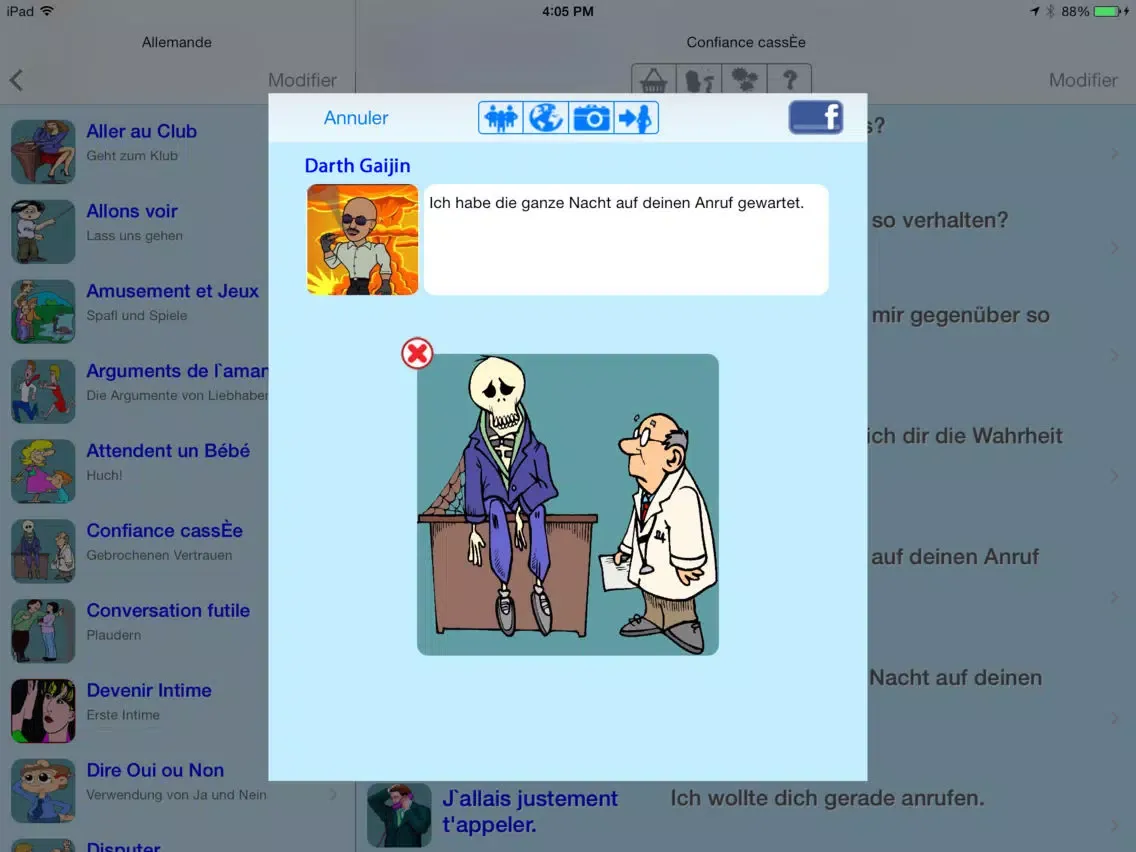Viewport: 1136px width, 852px height.
Task: Go back with the left chevron
Action: point(17,80)
